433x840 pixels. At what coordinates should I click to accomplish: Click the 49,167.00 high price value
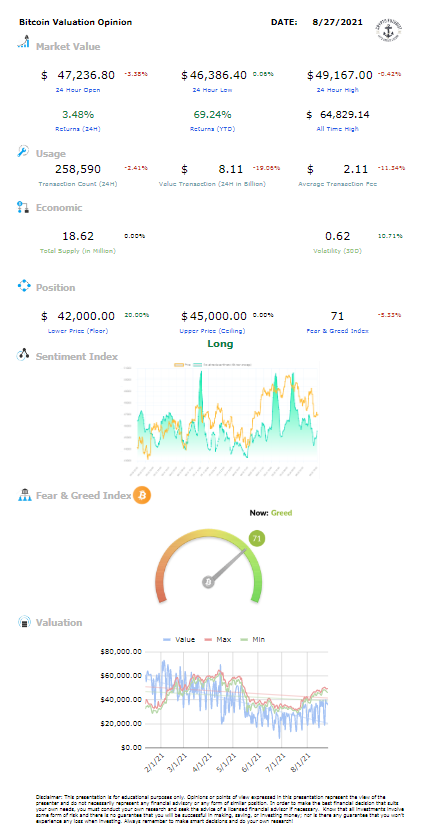pyautogui.click(x=344, y=75)
